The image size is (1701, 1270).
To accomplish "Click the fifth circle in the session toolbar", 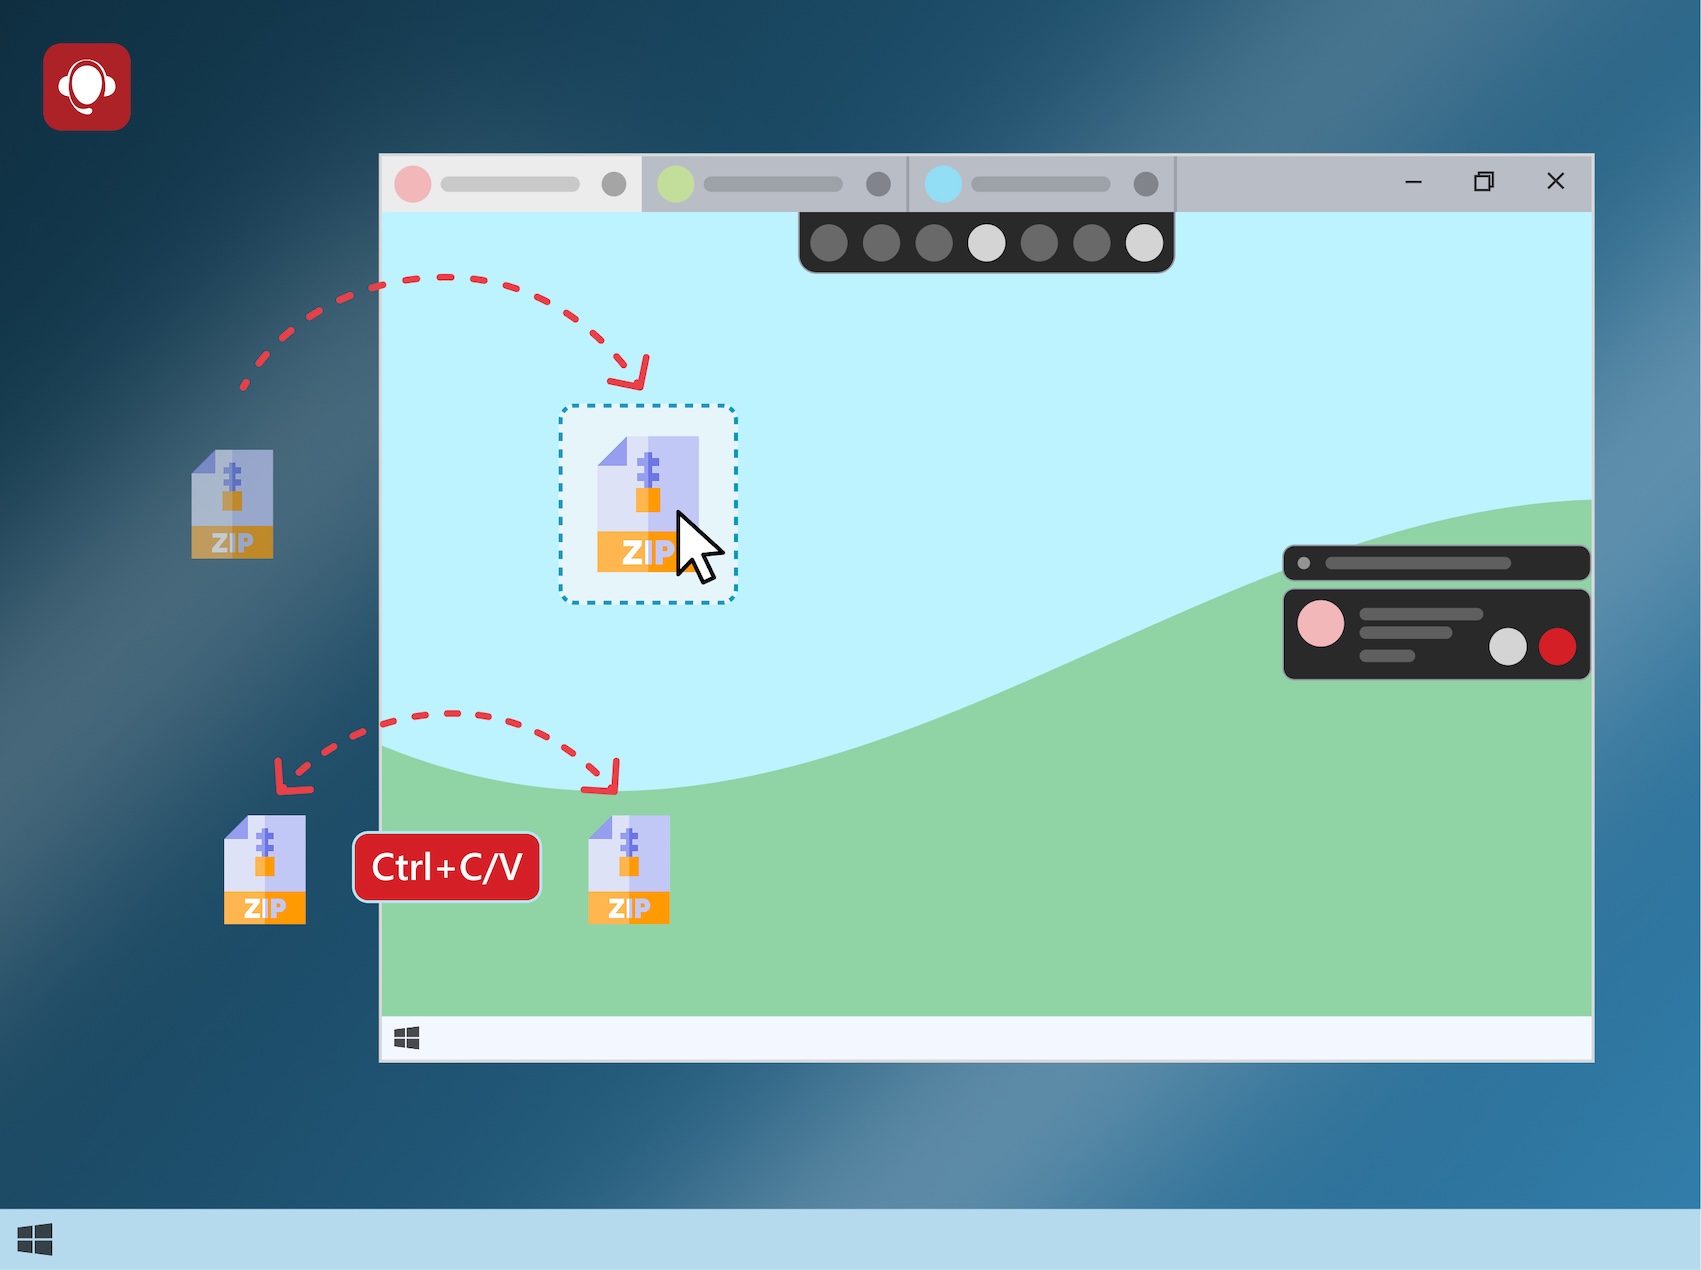I will (x=1039, y=243).
